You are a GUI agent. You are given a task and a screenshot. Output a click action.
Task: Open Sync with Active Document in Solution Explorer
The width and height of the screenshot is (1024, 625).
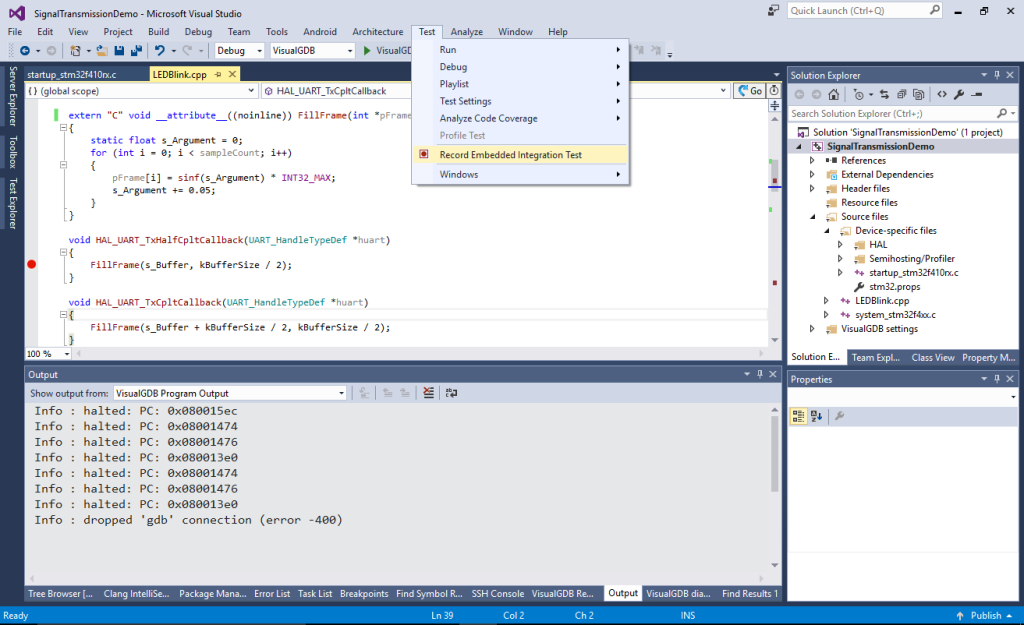[885, 94]
